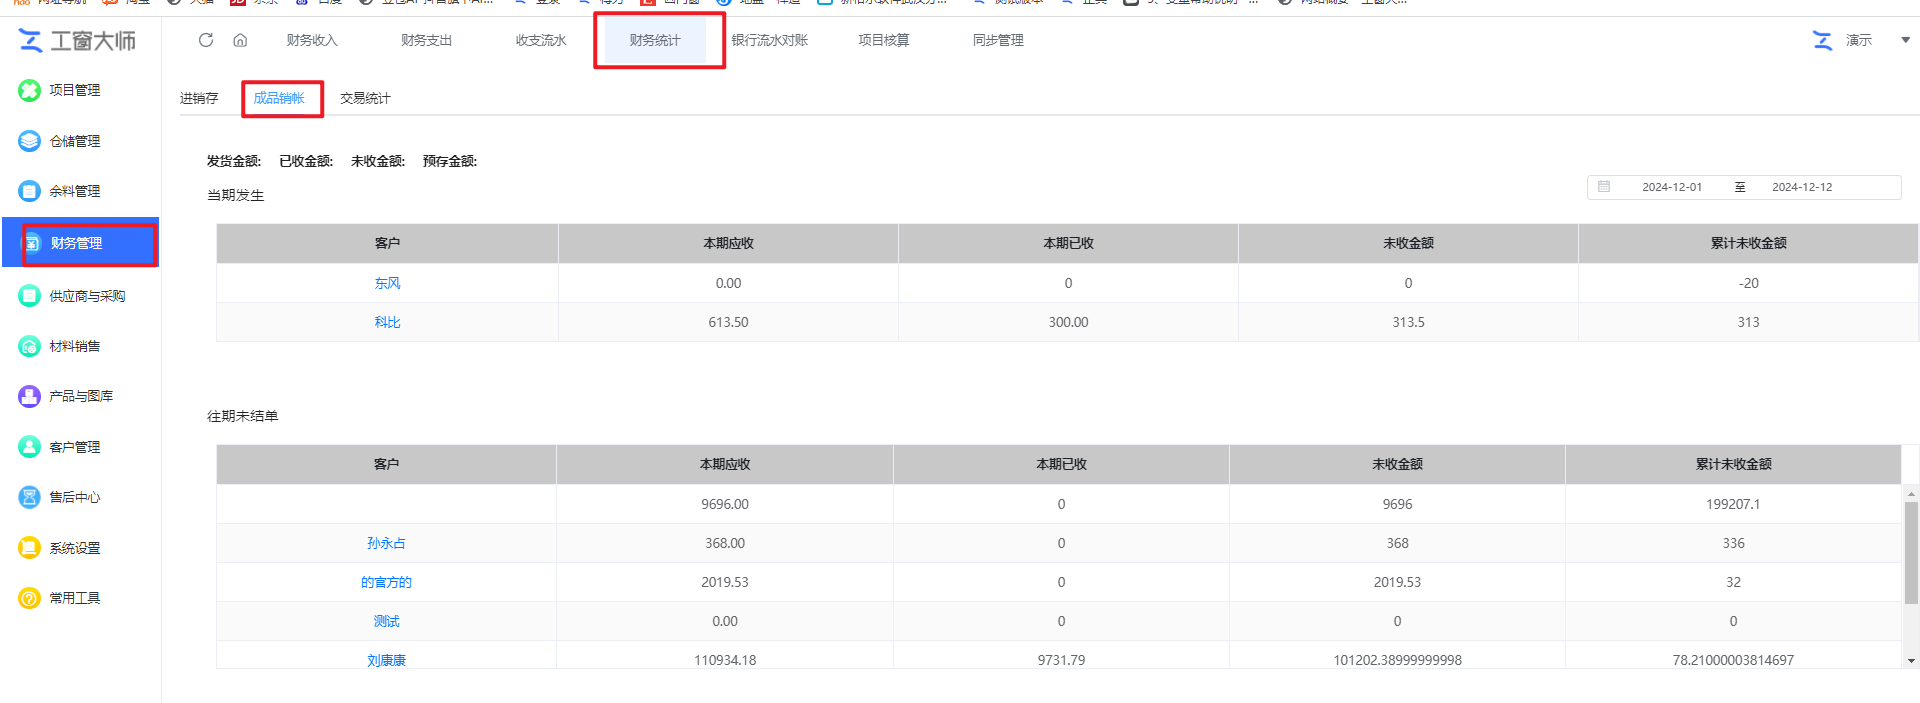The height and width of the screenshot is (703, 1920).
Task: Open 产品与图库 sidebar icon
Action: [x=29, y=396]
